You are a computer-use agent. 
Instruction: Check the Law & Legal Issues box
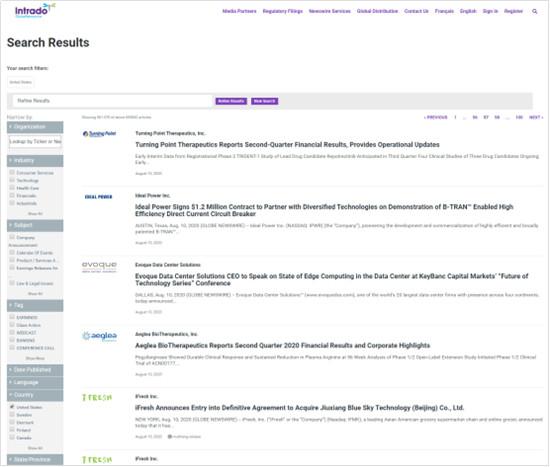click(x=12, y=283)
